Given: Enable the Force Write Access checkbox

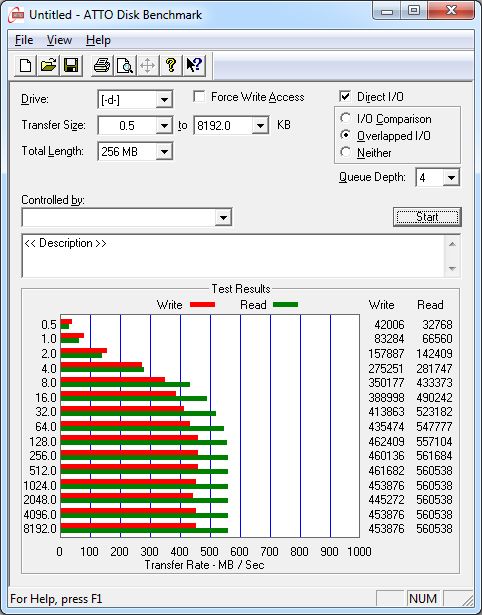Looking at the screenshot, I should [199, 96].
